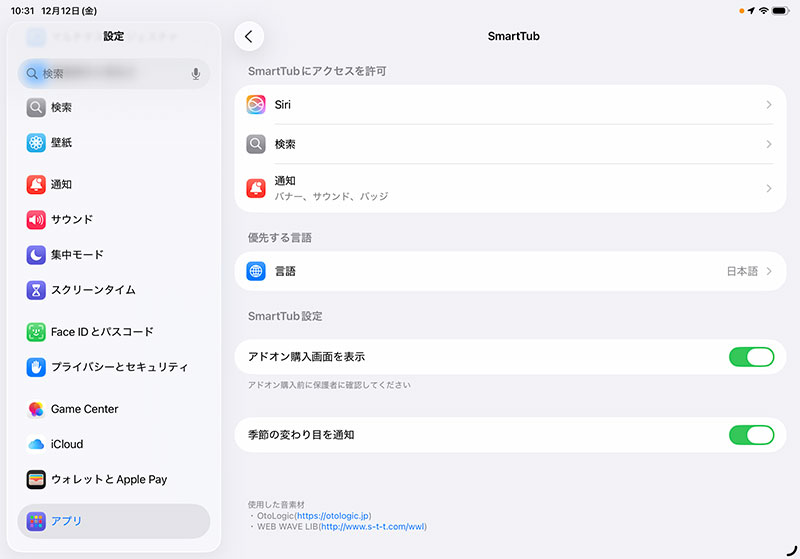Expand Siri row chevron
The image size is (800, 559).
(769, 105)
